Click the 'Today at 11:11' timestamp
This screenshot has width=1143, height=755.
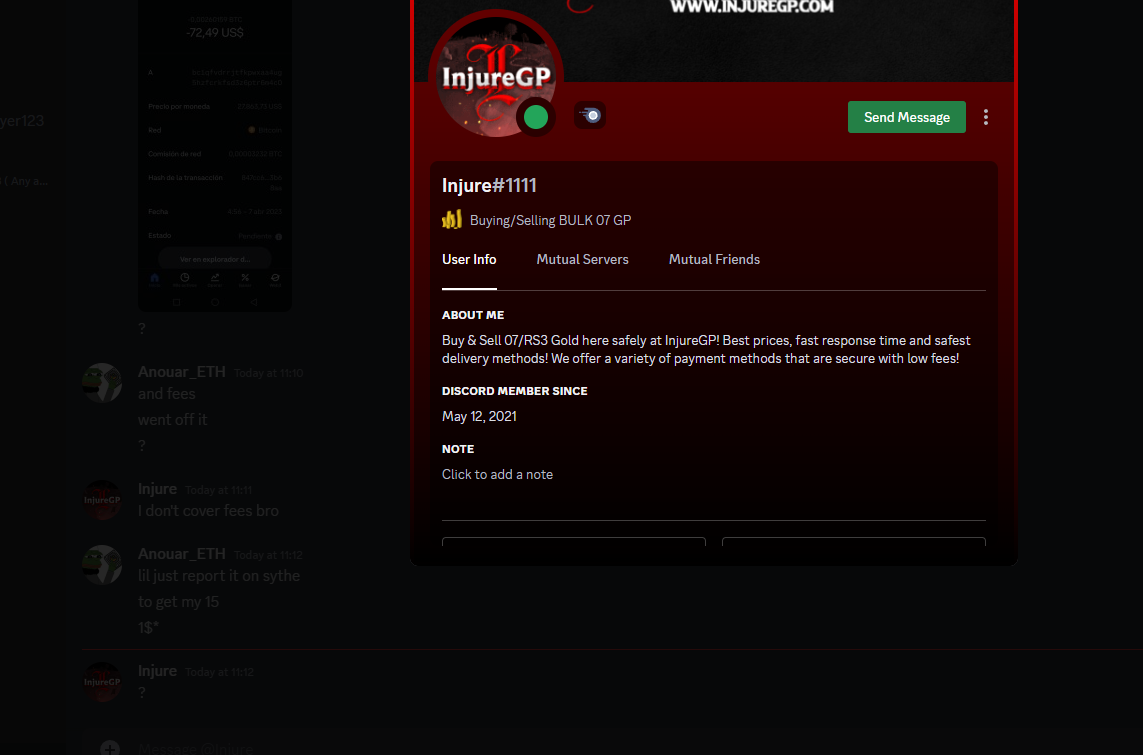click(219, 490)
